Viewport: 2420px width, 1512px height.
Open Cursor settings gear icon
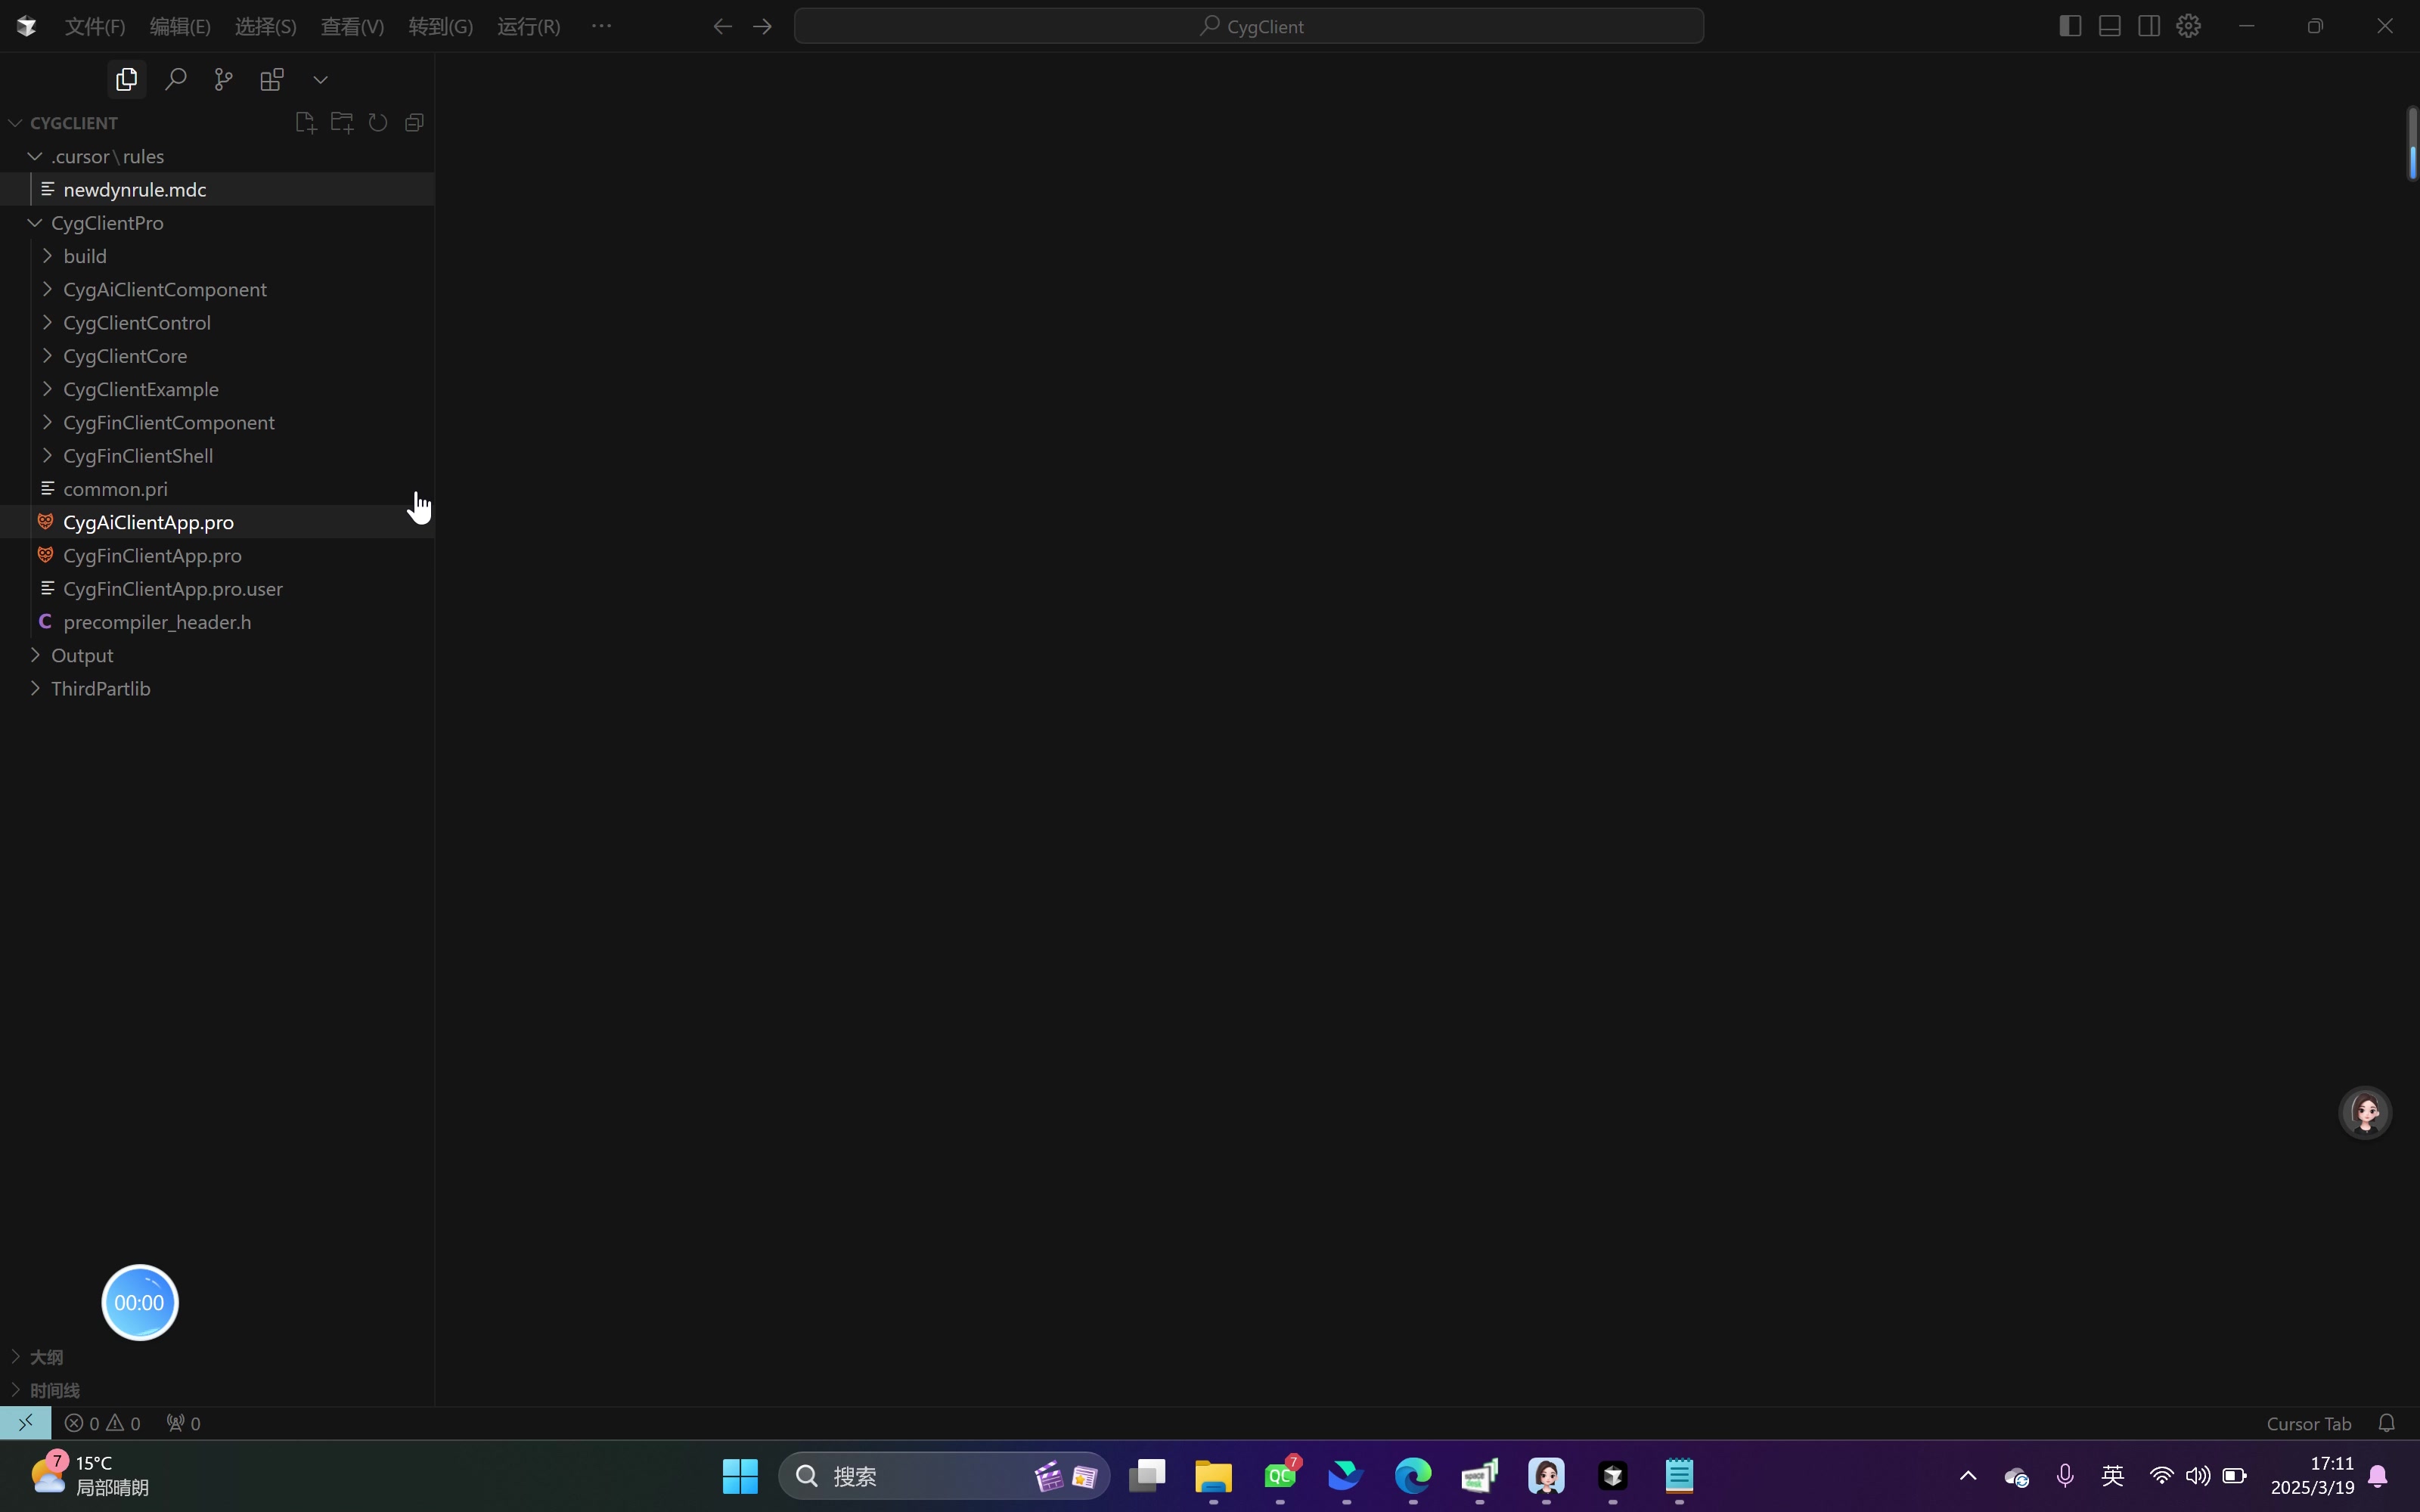pyautogui.click(x=2188, y=26)
